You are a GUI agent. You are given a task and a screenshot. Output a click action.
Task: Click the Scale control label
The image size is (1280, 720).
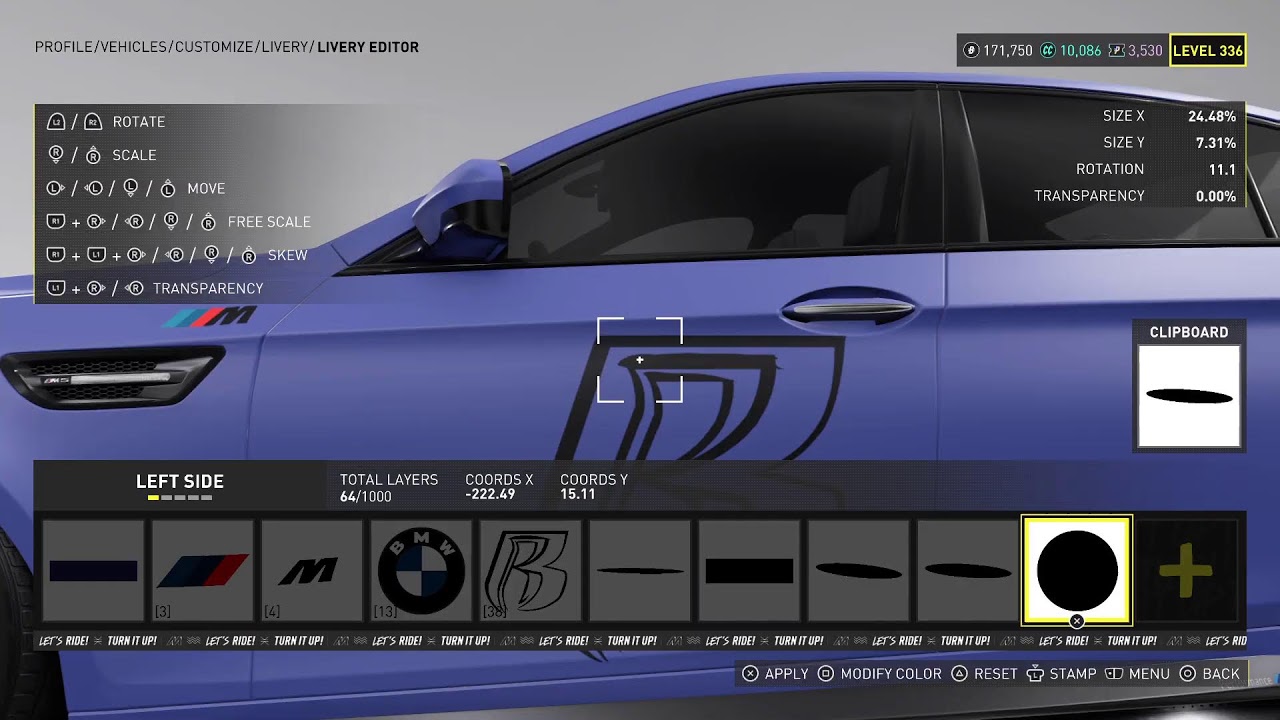click(134, 155)
